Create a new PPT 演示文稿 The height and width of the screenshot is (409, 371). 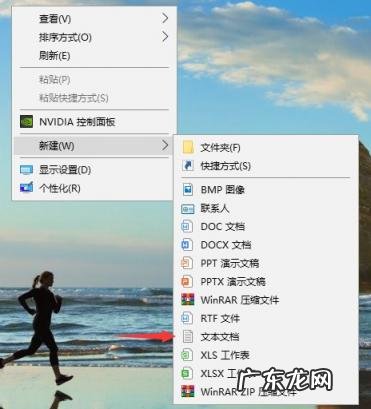266,263
